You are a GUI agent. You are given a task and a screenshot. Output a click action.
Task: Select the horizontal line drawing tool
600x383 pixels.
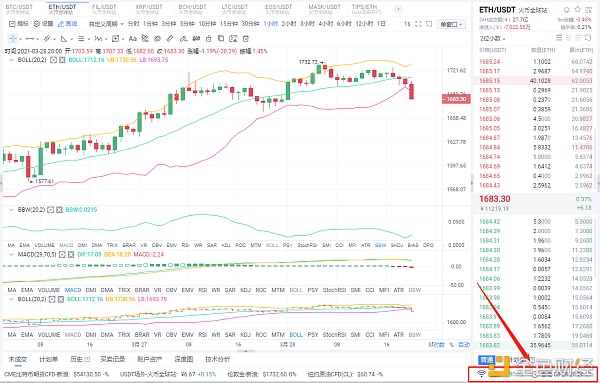pyautogui.click(x=30, y=39)
